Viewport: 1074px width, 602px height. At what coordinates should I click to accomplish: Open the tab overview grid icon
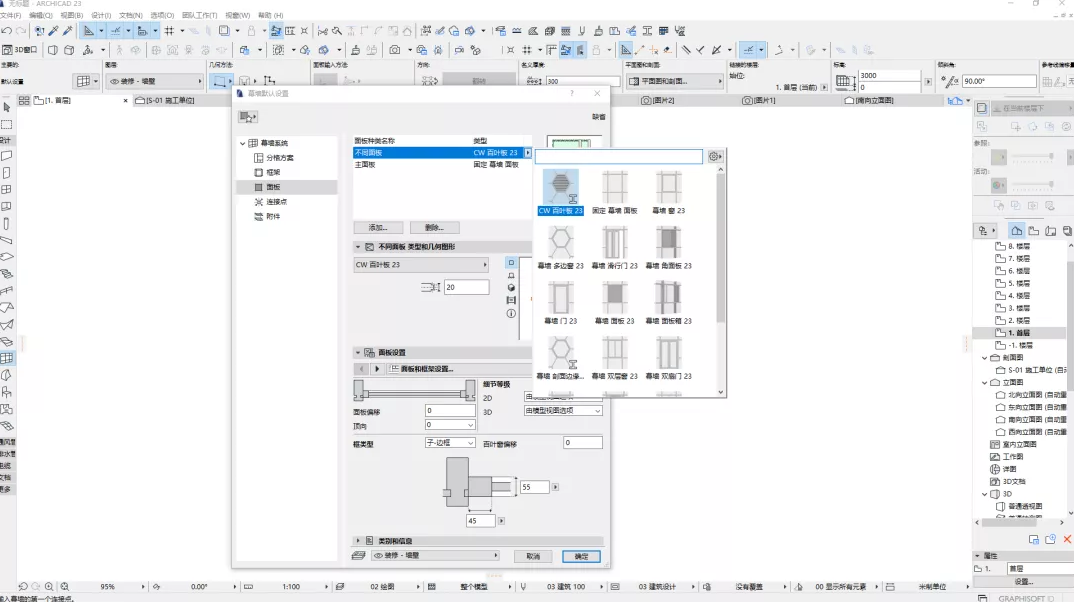click(x=24, y=101)
